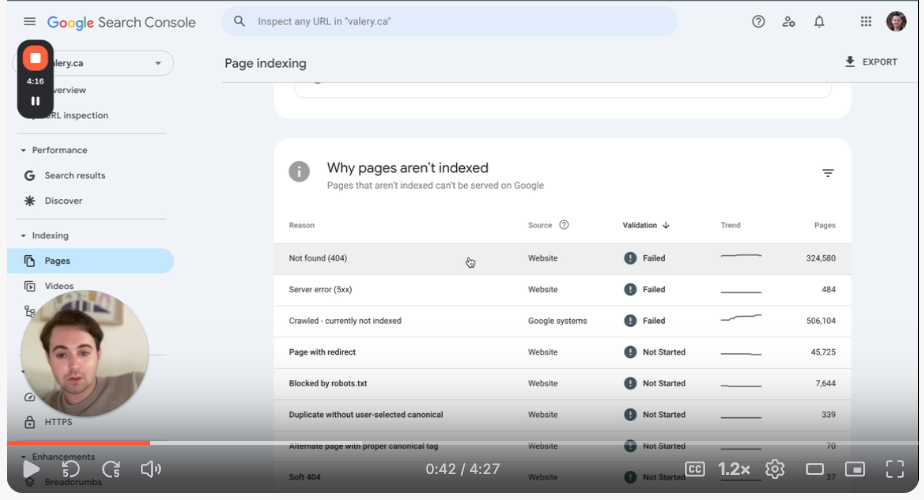Screen dimensions: 924x500
Task: Open the Google apps grid
Action: point(866,22)
